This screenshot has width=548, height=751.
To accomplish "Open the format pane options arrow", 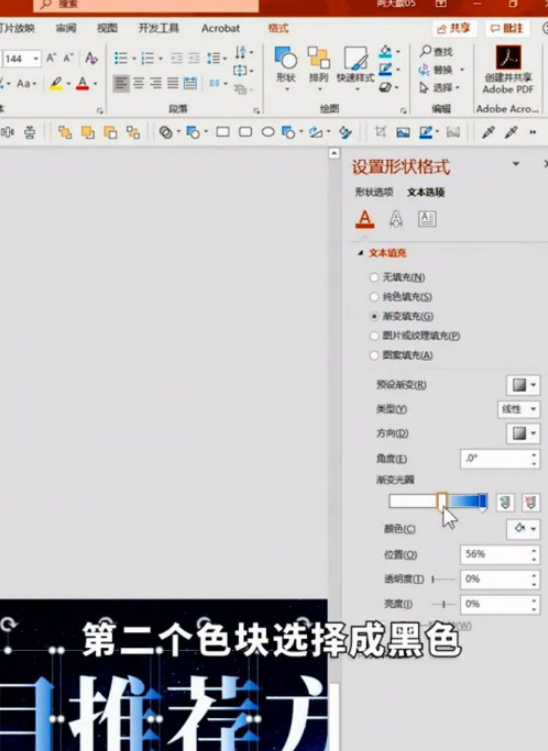I will [x=516, y=164].
